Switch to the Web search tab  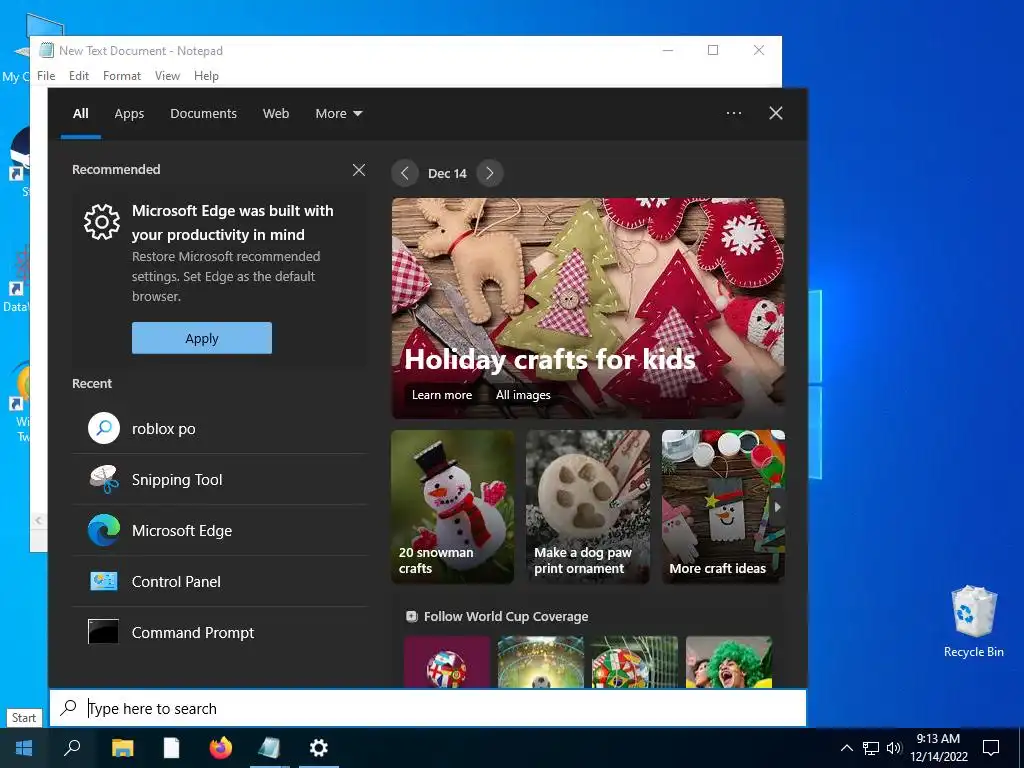coord(276,114)
